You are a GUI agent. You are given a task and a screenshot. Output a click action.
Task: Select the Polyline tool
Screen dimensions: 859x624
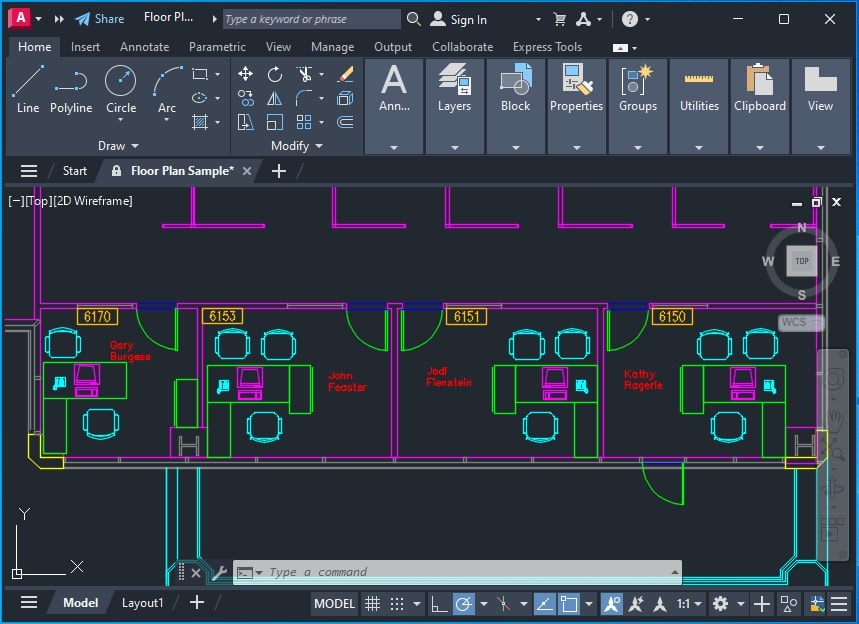(71, 89)
